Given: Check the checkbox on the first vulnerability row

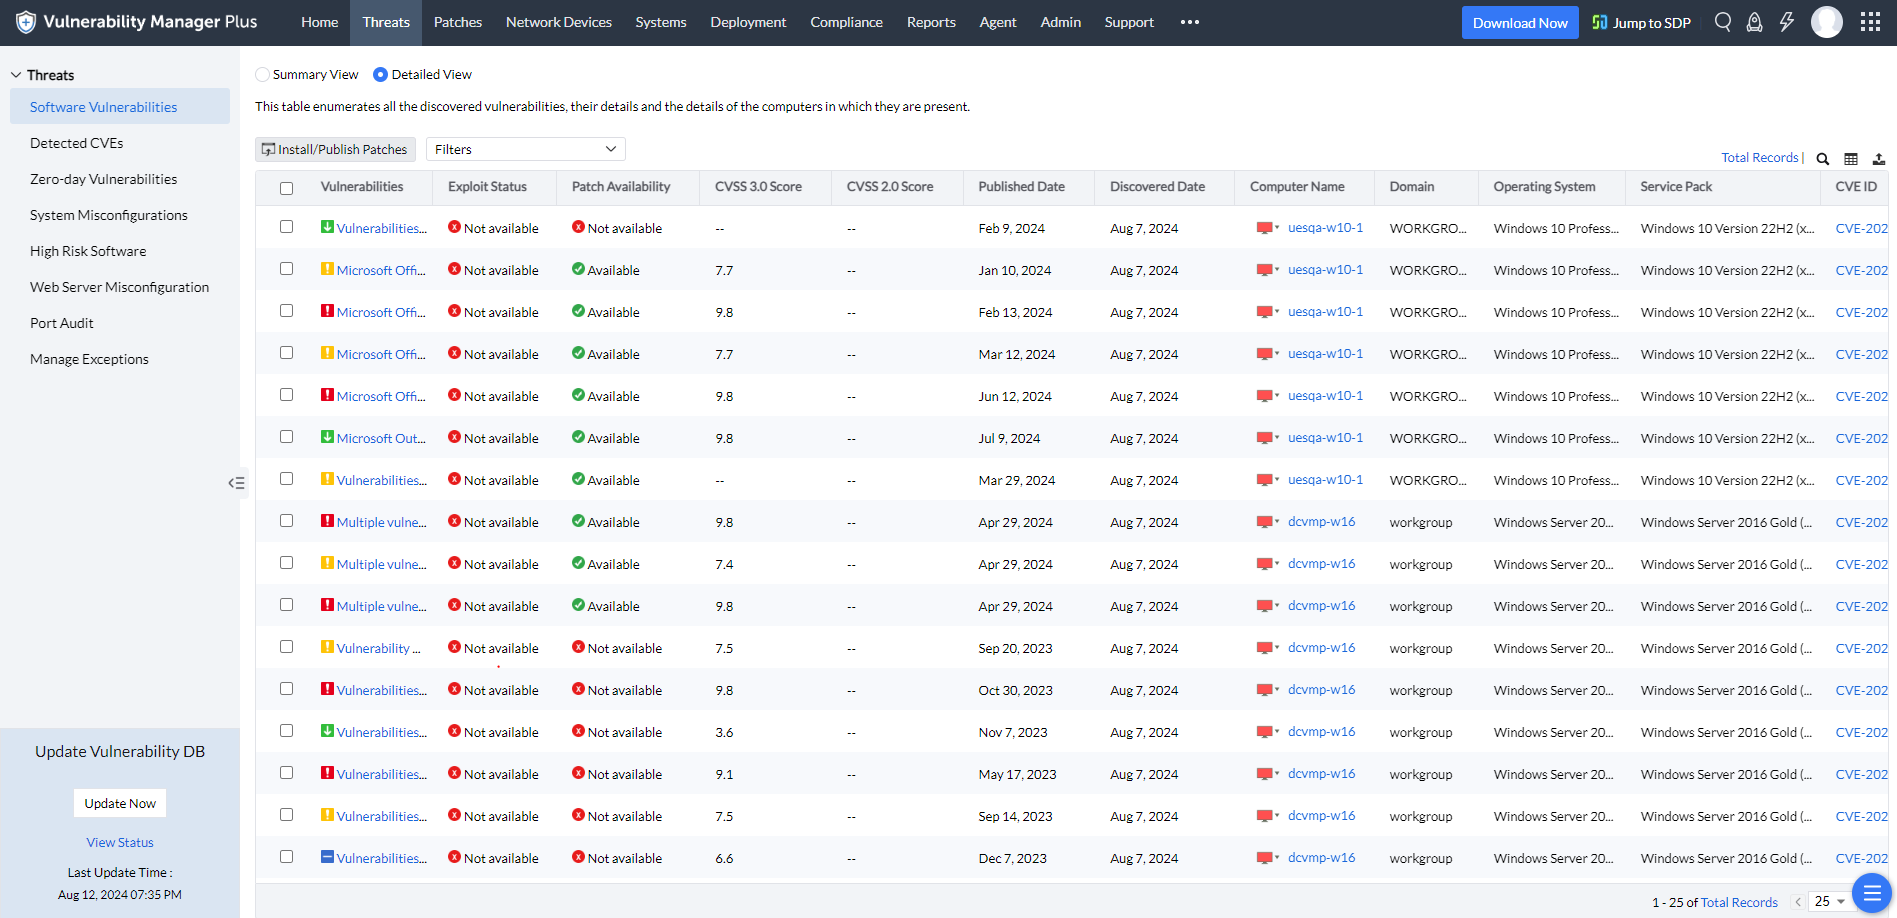Looking at the screenshot, I should point(287,227).
